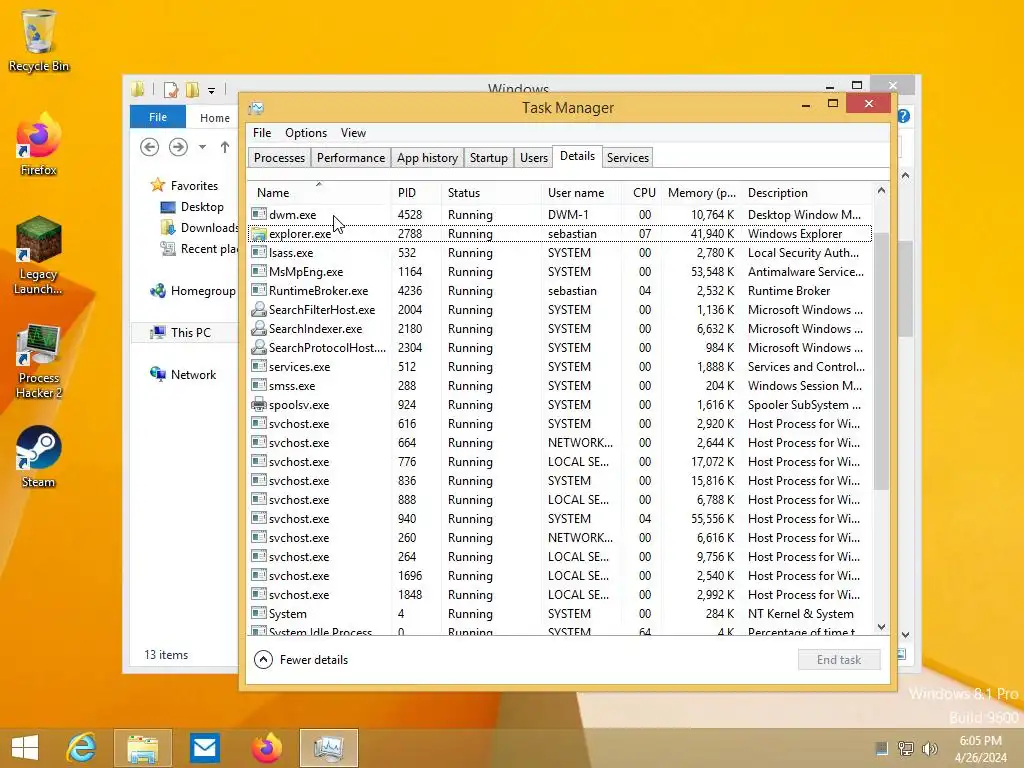Screen dimensions: 1024x768
Task: Open the volume icon in system tray
Action: pyautogui.click(x=929, y=748)
